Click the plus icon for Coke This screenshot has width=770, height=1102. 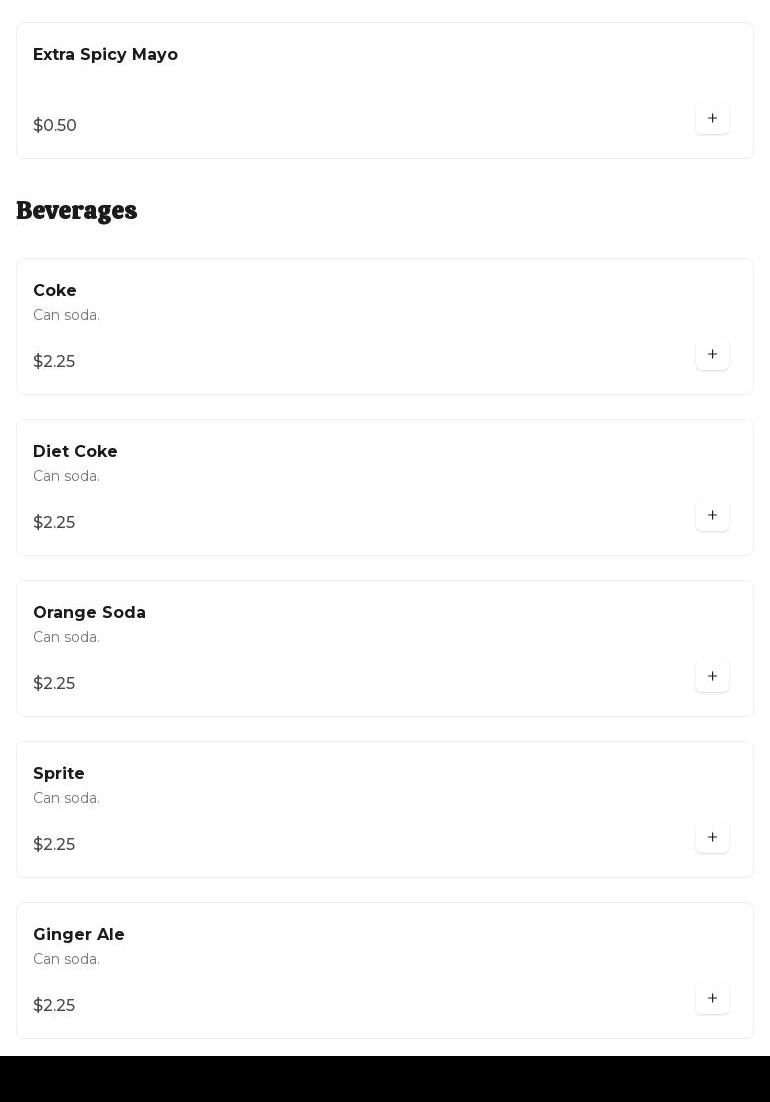tap(712, 354)
